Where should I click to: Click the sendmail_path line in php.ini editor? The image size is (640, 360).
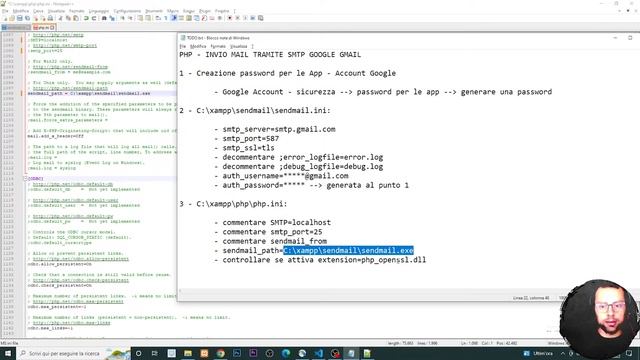[89, 93]
